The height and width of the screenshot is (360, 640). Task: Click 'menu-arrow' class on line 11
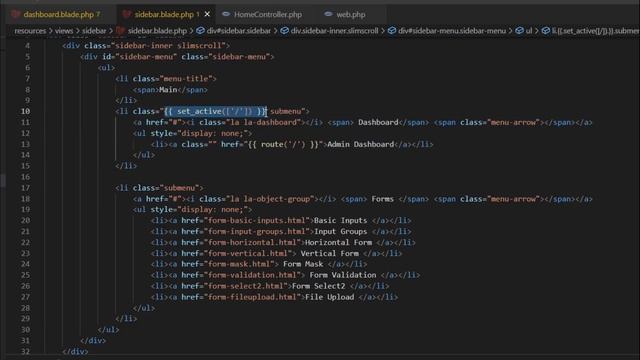tap(513, 122)
